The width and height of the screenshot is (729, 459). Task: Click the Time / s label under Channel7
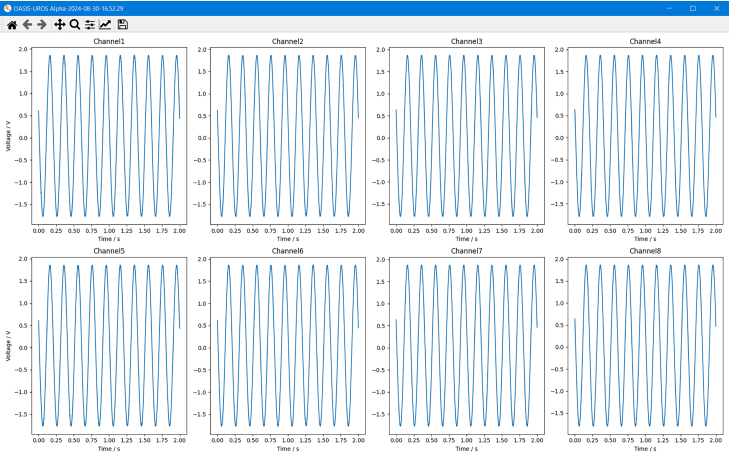pyautogui.click(x=467, y=449)
